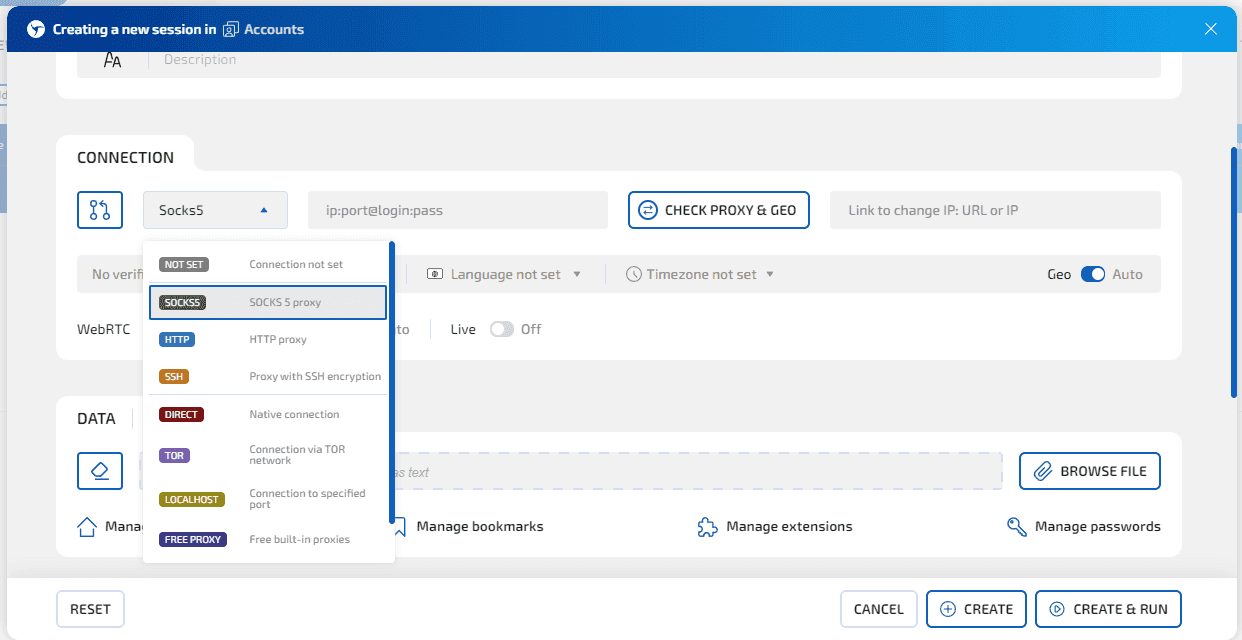Image resolution: width=1242 pixels, height=640 pixels.
Task: Switch the Geo toggle off Auto mode
Action: pyautogui.click(x=1093, y=273)
